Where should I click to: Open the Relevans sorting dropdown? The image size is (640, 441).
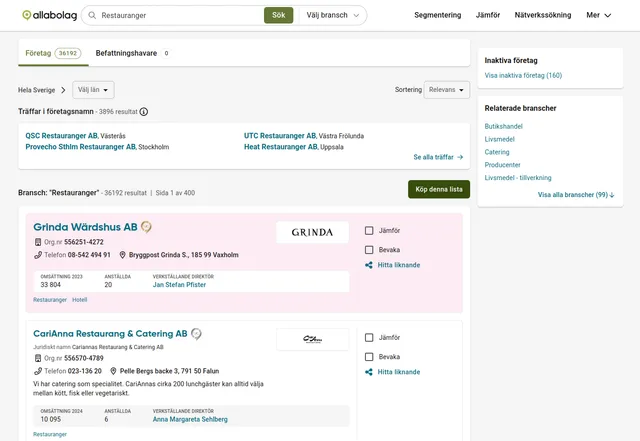click(447, 90)
